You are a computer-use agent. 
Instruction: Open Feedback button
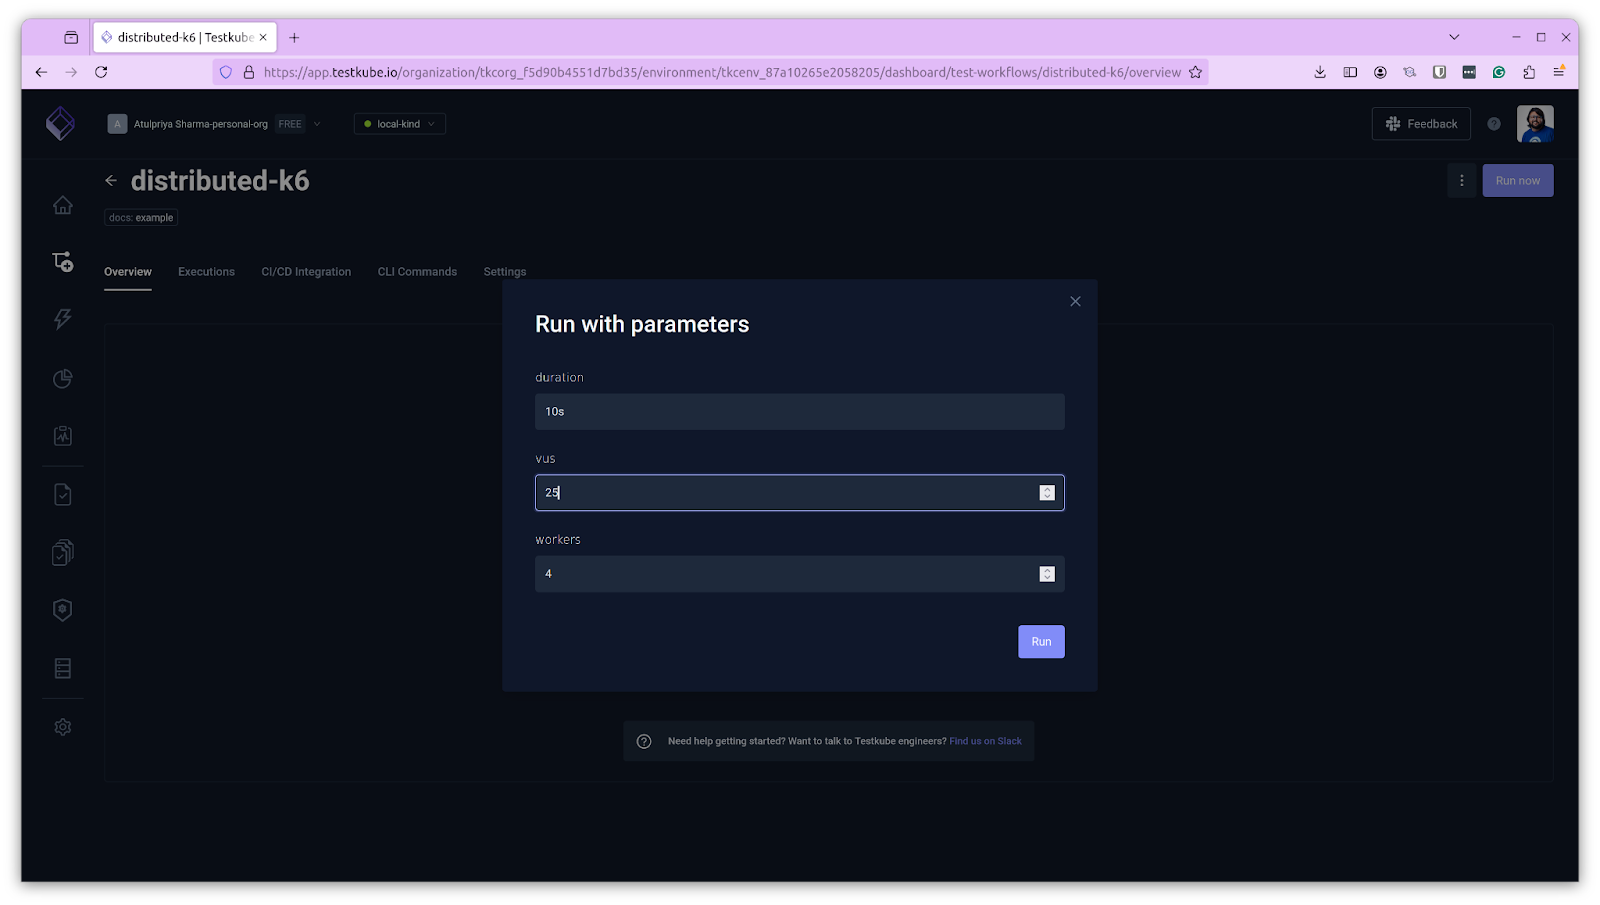1421,124
